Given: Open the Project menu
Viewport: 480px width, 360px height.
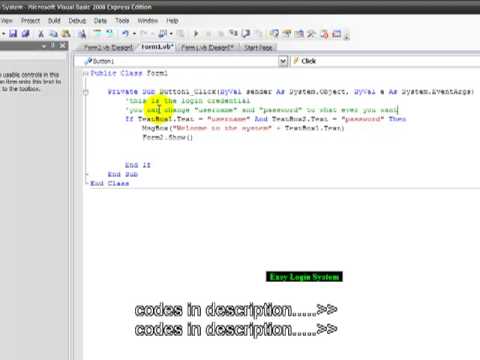Looking at the screenshot, I should 30,21.
